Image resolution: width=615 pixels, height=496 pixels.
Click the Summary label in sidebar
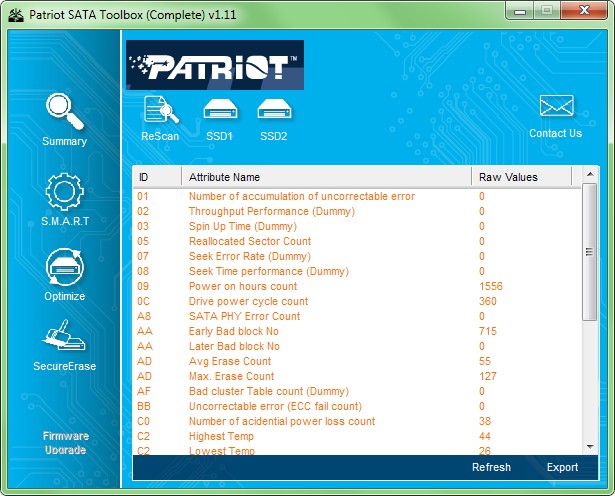65,141
